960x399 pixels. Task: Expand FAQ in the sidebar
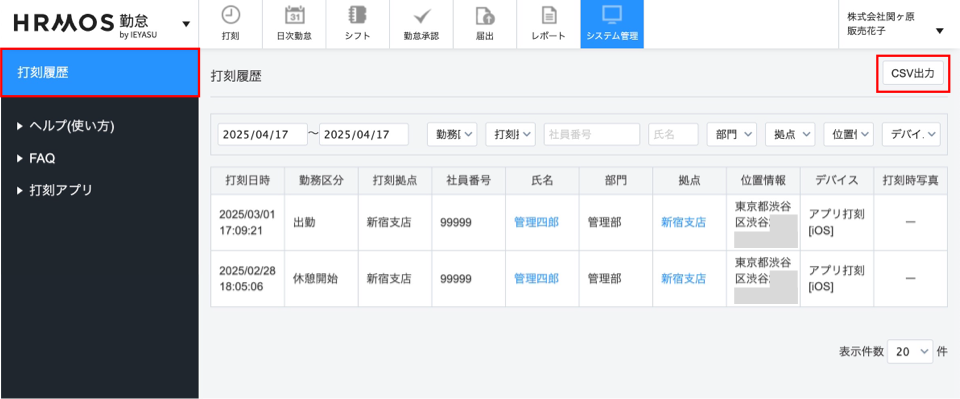click(36, 158)
